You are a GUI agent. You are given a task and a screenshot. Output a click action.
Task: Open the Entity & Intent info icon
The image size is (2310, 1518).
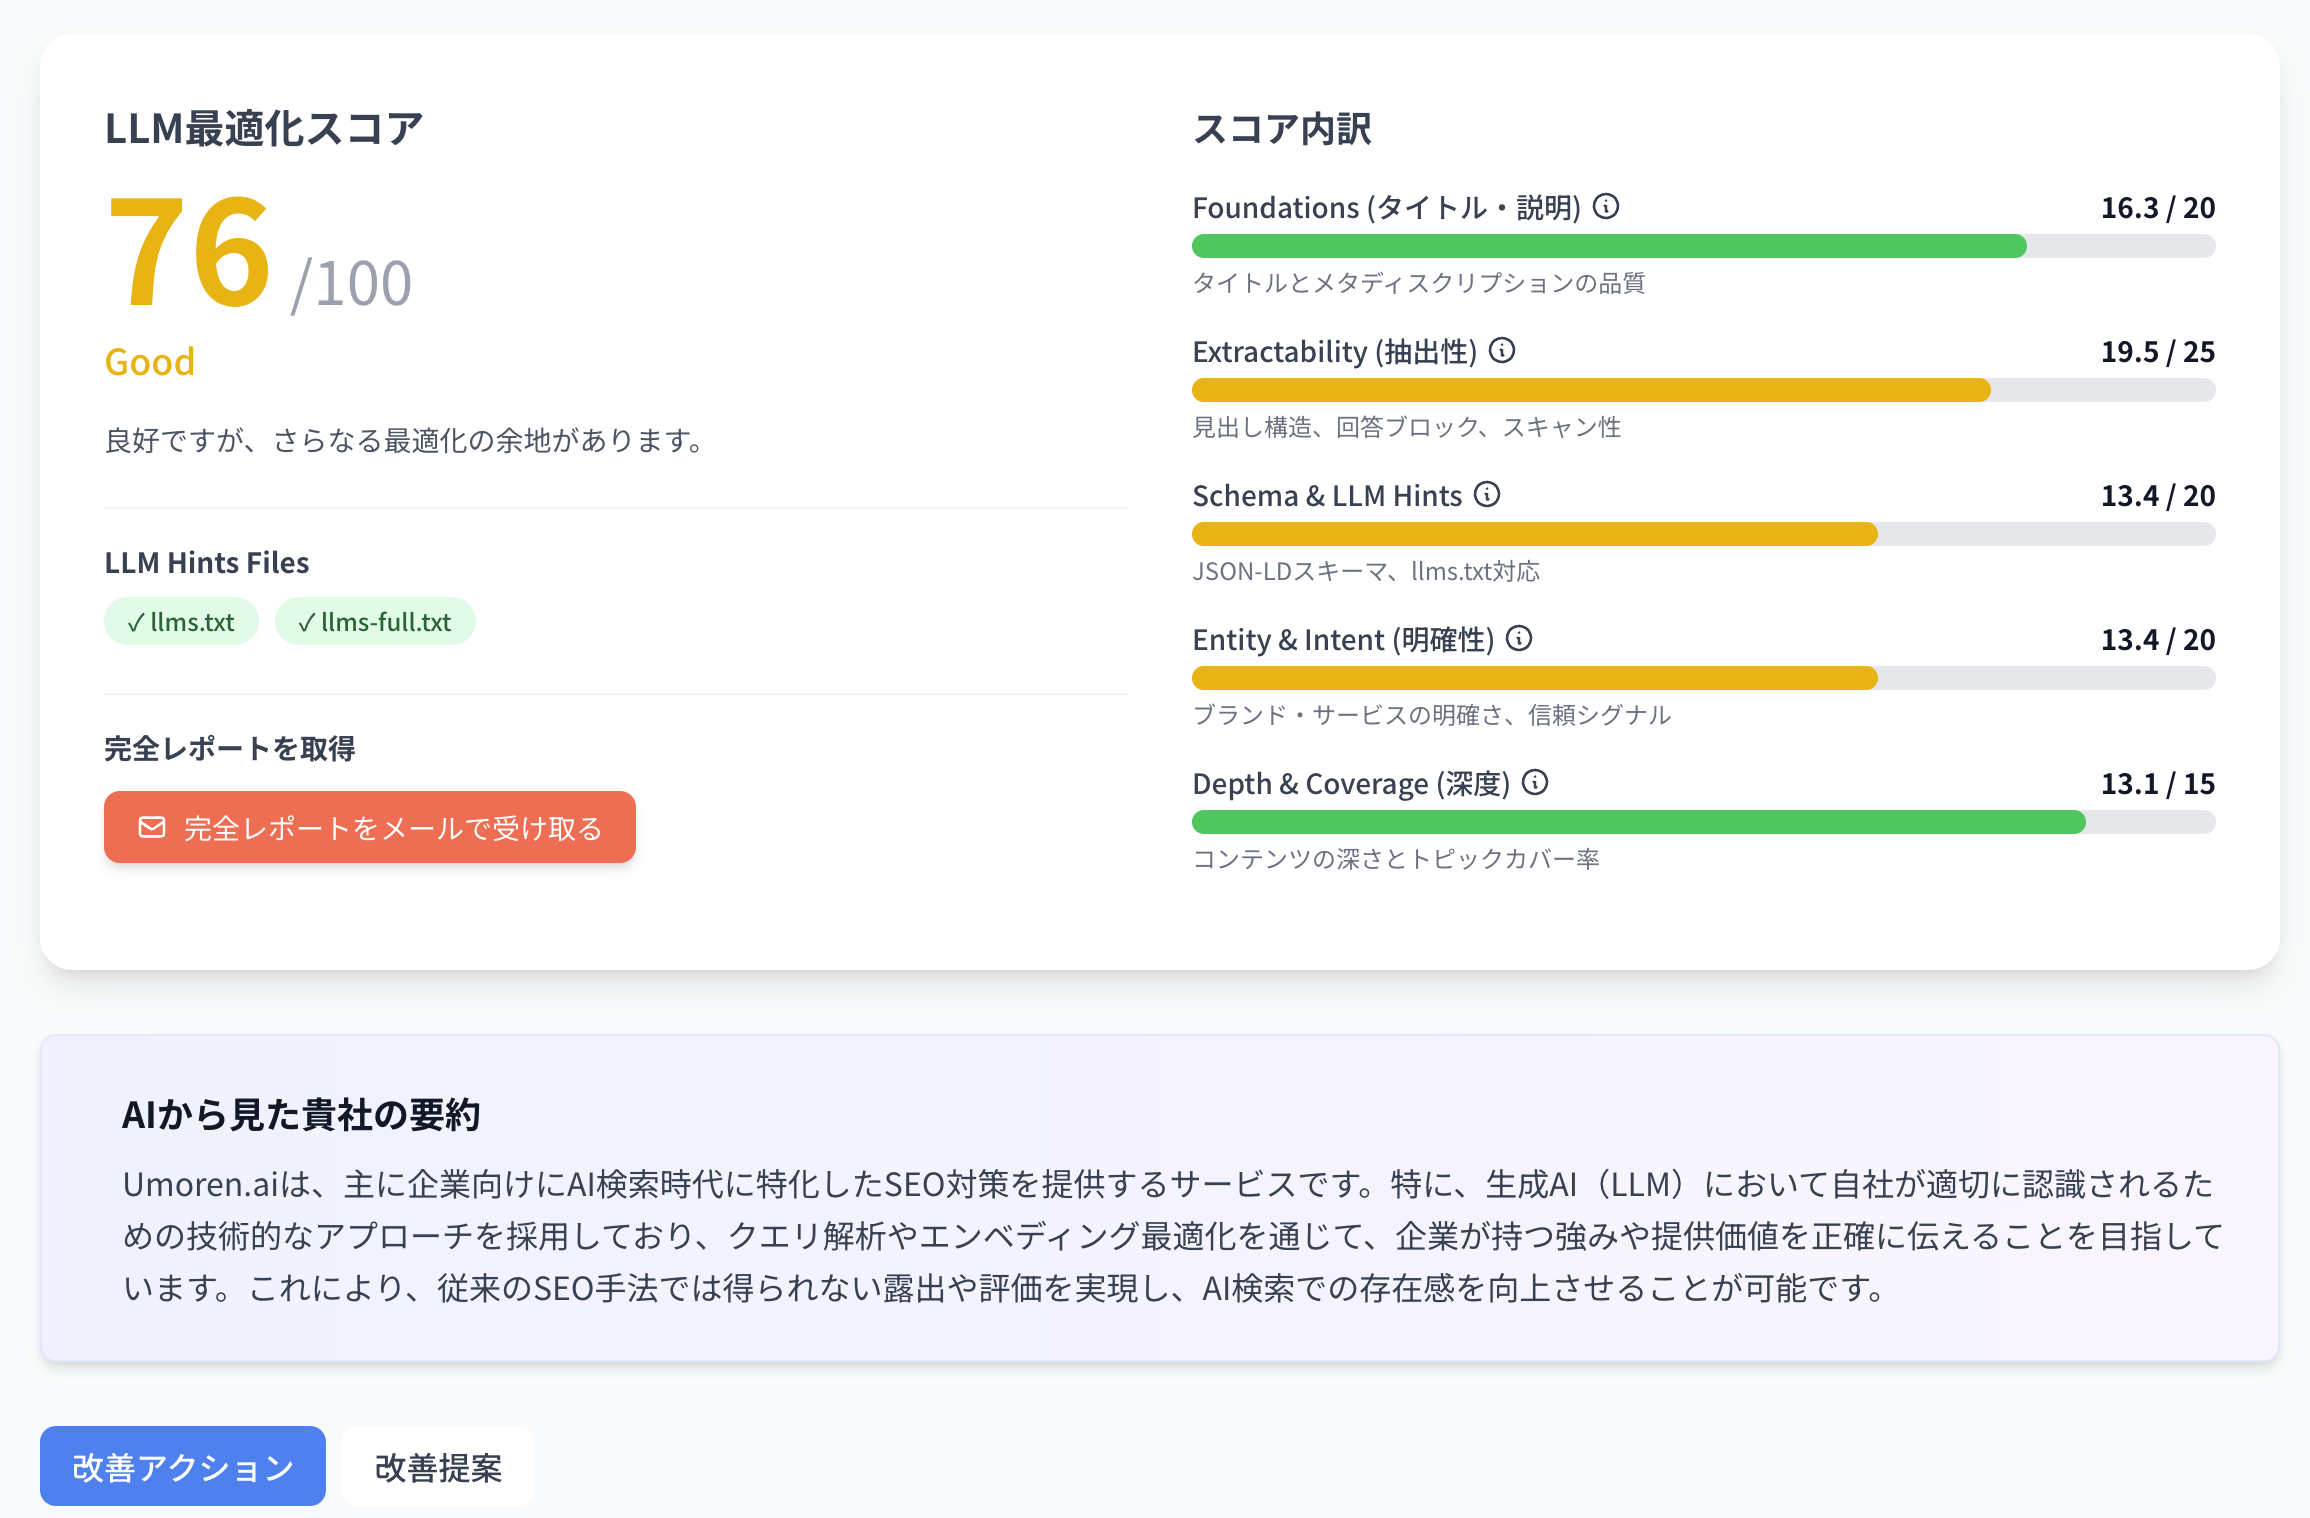click(1518, 640)
